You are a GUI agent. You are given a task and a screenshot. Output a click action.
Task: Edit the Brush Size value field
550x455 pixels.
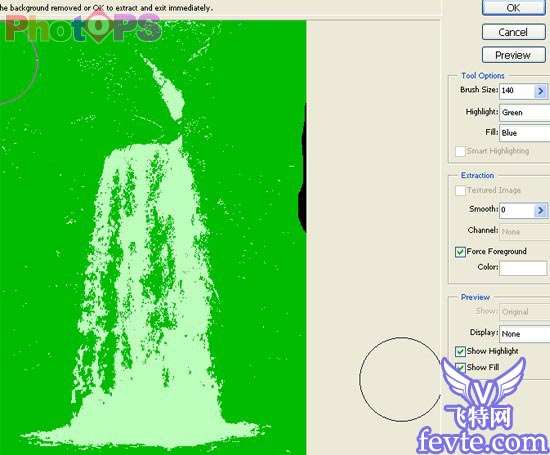pos(517,91)
